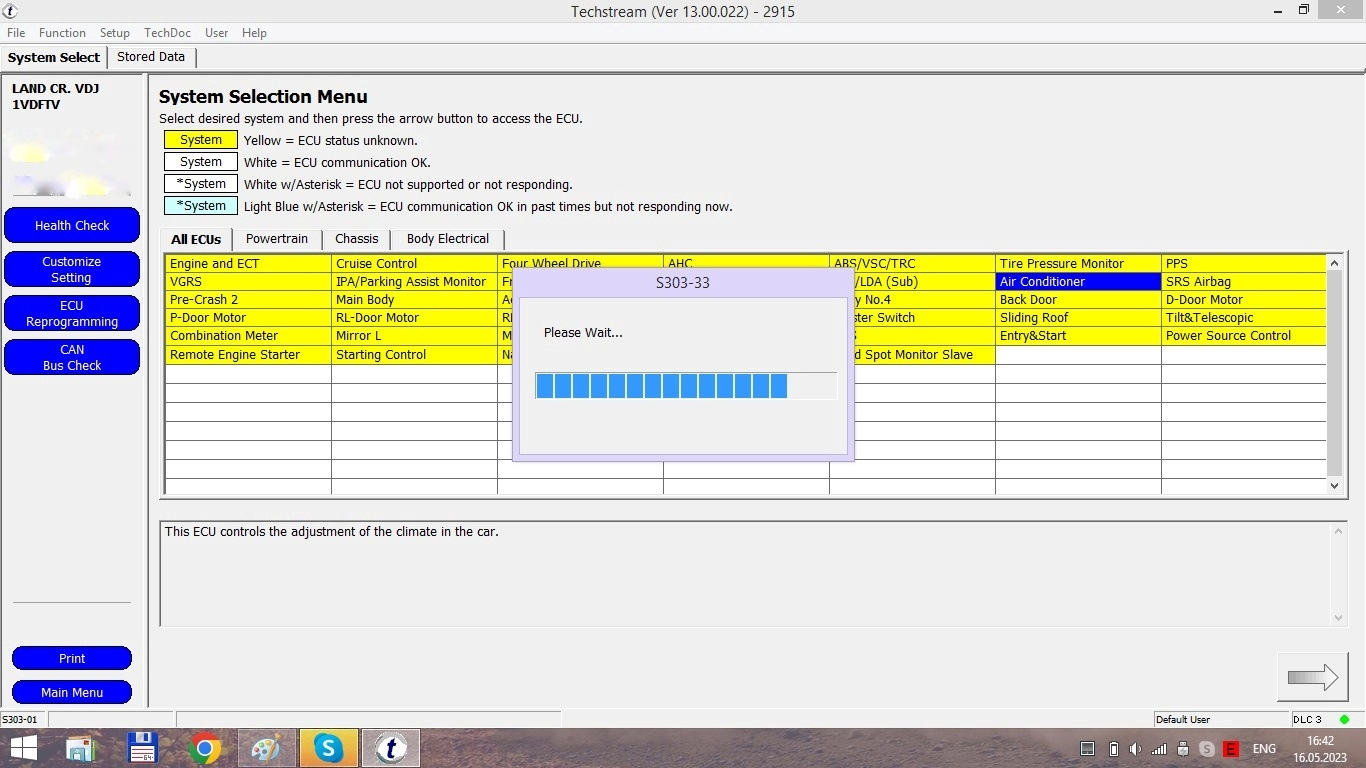Viewport: 1366px width, 768px height.
Task: Select the VGRS system cell
Action: (248, 282)
